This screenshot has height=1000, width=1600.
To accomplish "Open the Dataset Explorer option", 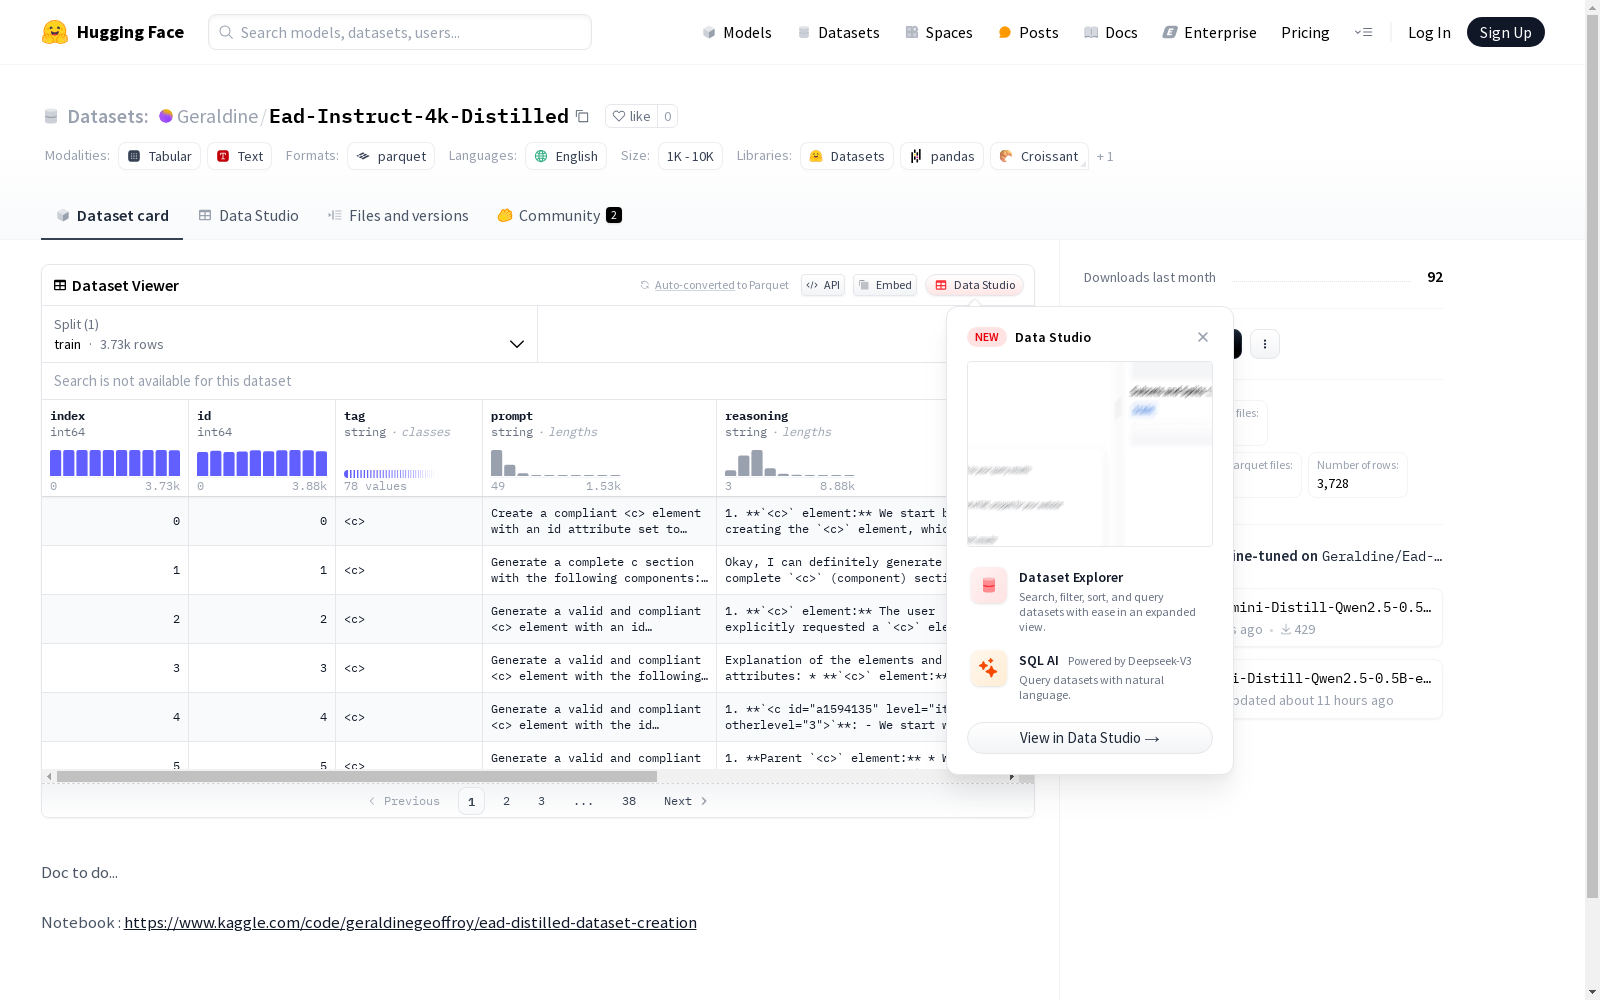I will point(1090,600).
